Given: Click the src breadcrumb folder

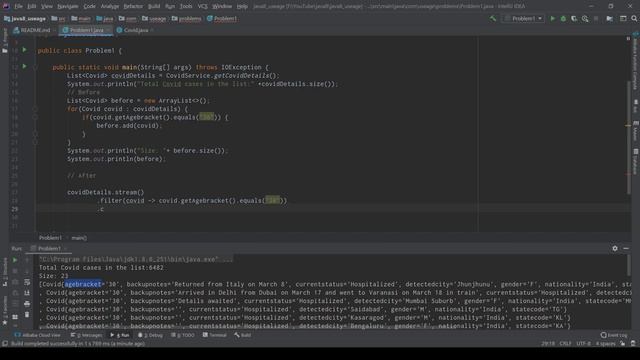Looking at the screenshot, I should tap(58, 18).
